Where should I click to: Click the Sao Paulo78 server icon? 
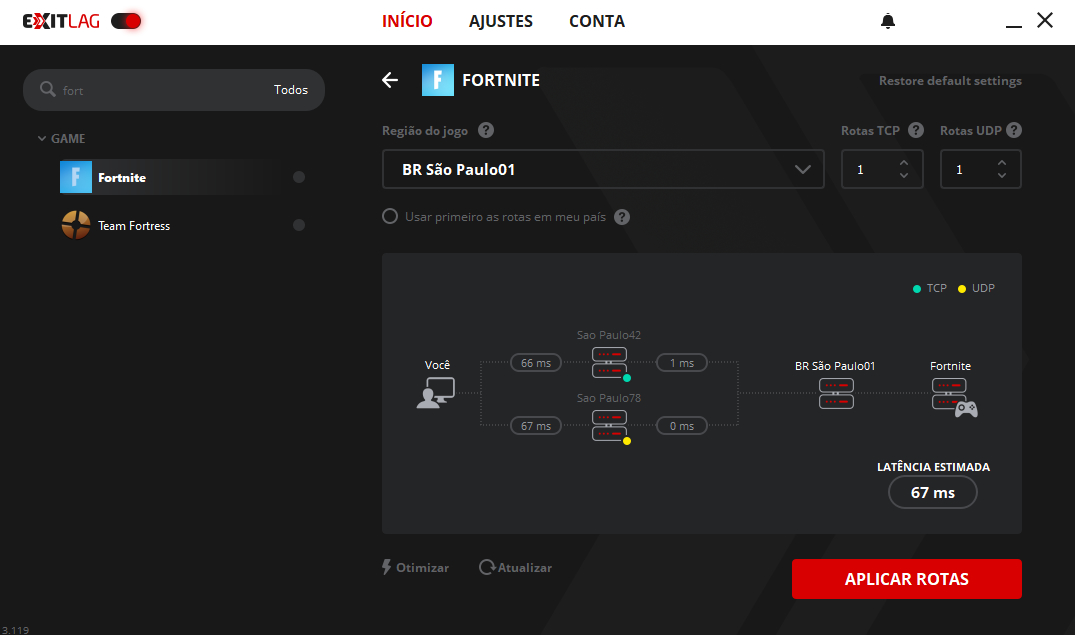609,425
